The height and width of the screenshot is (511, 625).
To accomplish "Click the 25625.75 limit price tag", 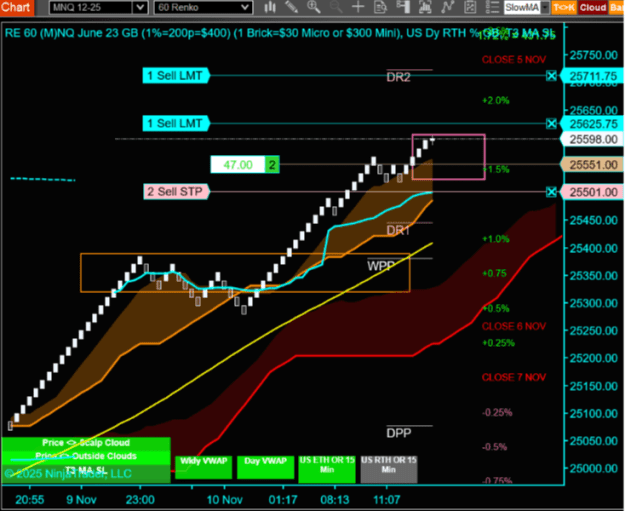I will coord(592,124).
